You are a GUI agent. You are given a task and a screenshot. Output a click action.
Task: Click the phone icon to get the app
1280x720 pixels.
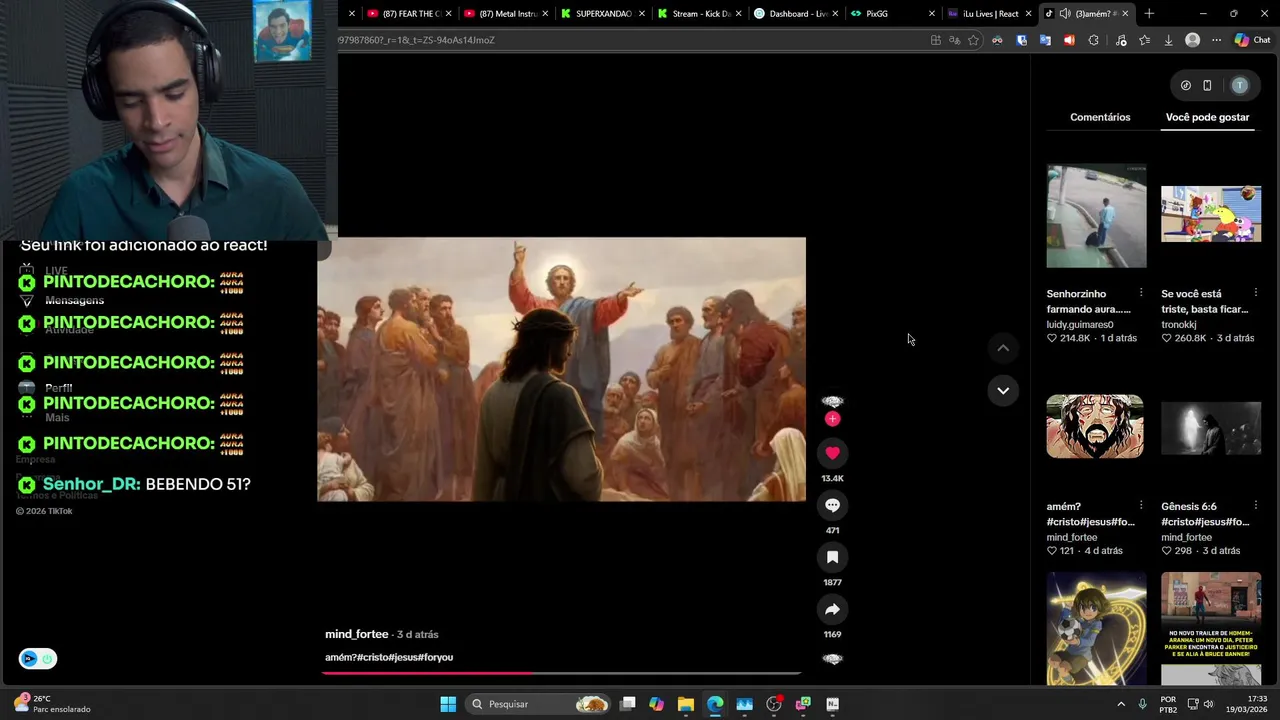coord(1207,86)
